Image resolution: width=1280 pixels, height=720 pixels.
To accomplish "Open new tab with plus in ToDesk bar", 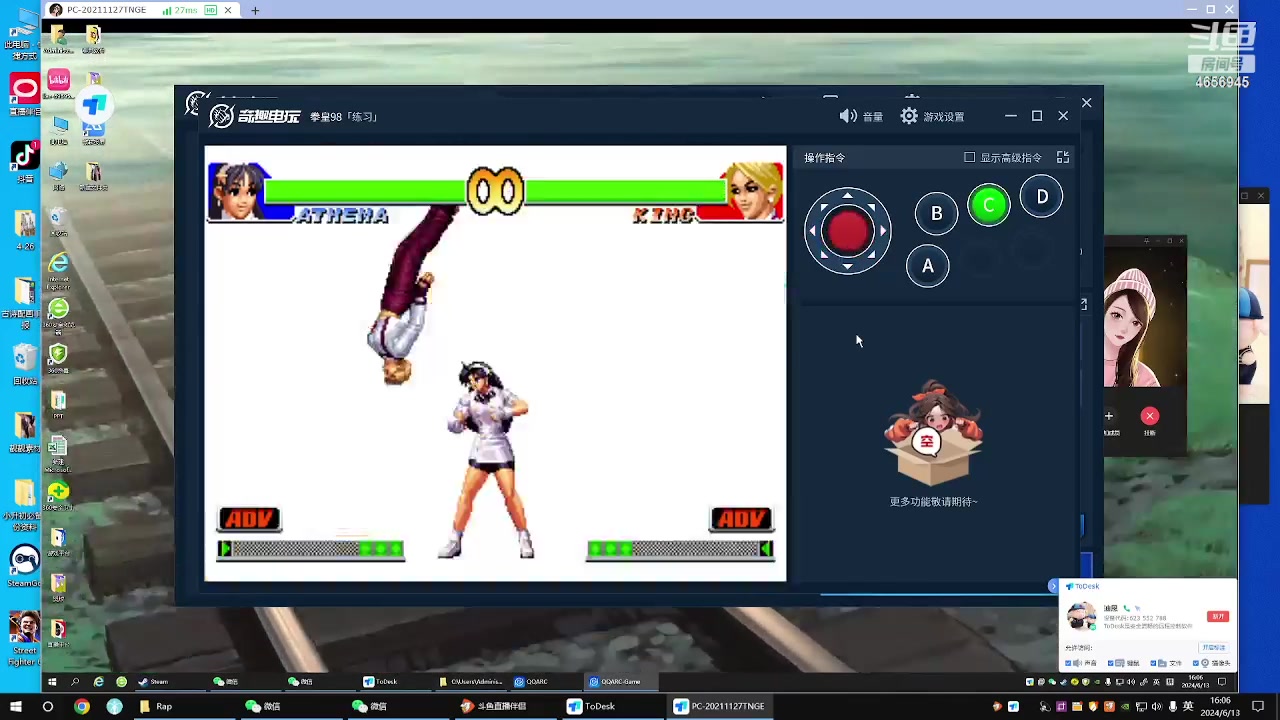I will [255, 10].
